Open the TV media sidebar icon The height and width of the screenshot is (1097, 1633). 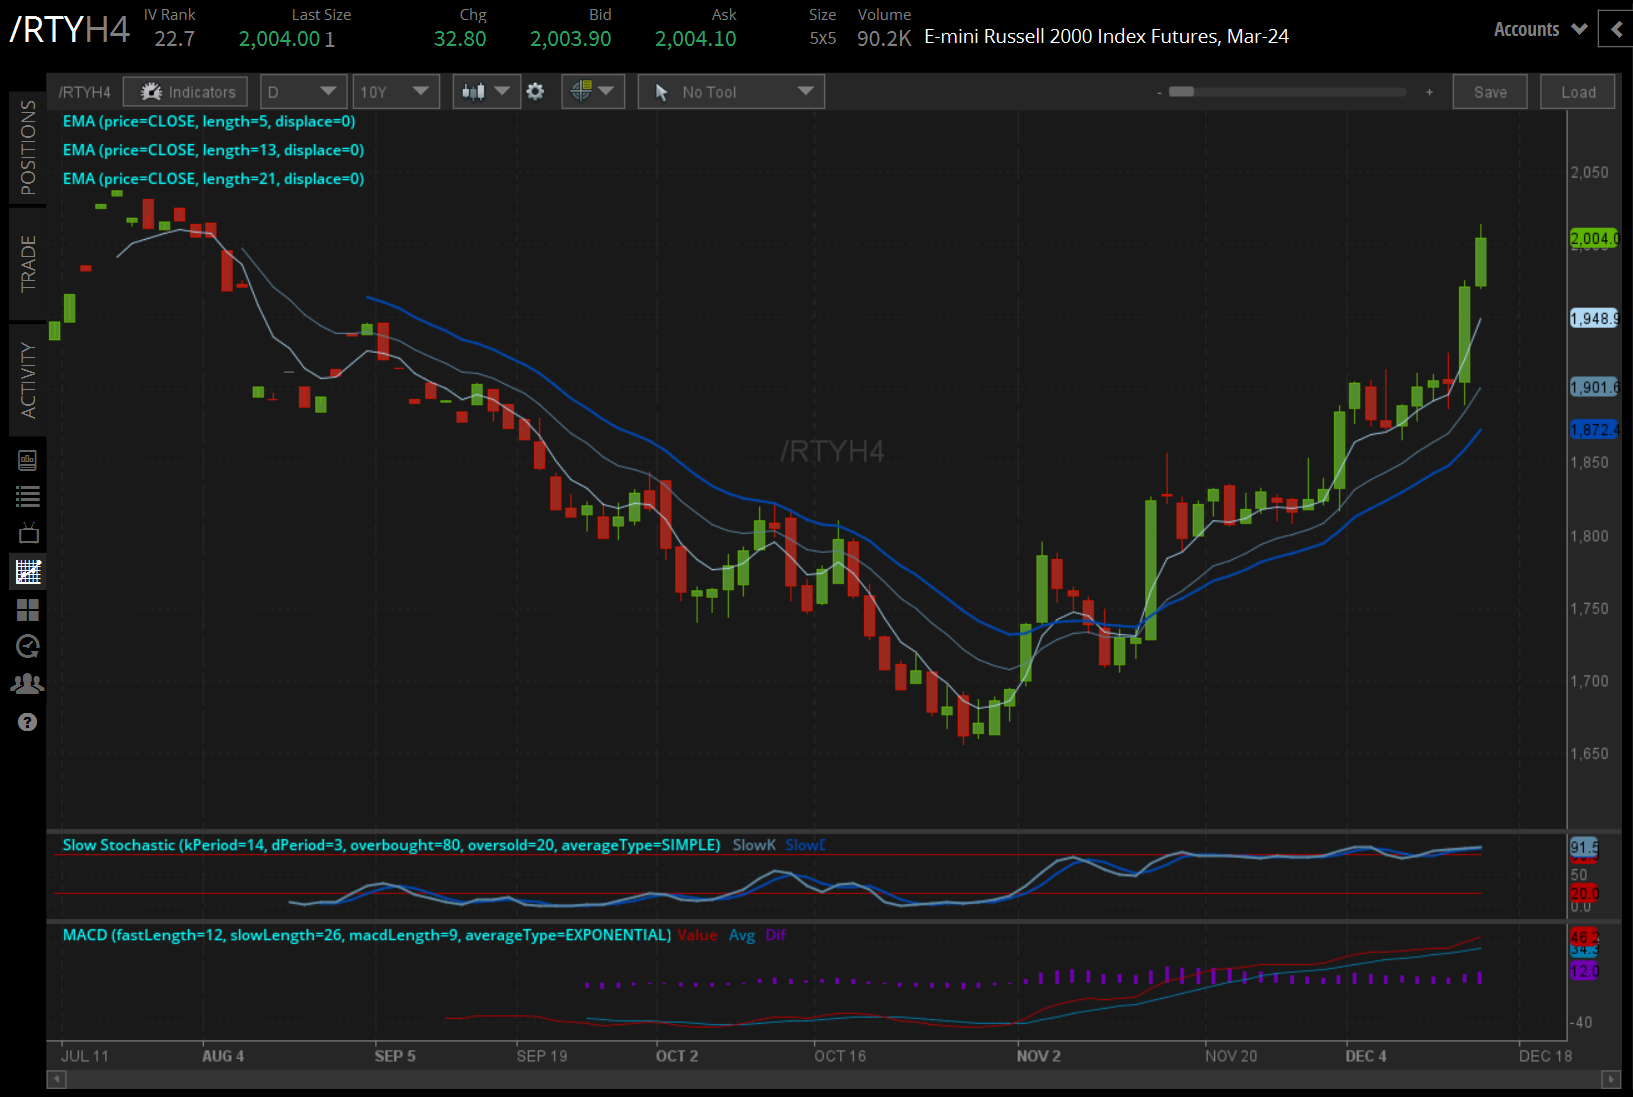coord(28,533)
